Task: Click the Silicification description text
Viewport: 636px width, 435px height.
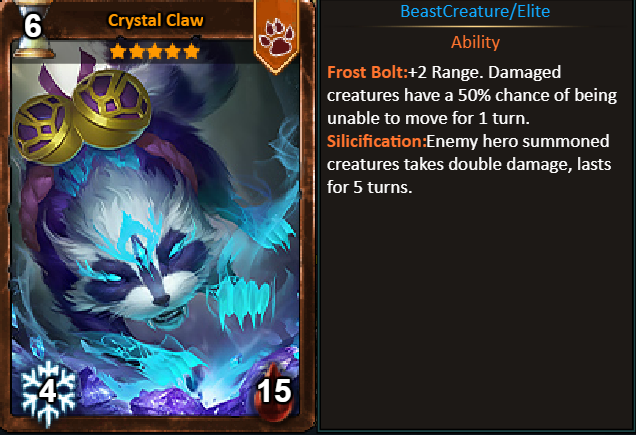Action: 469,164
